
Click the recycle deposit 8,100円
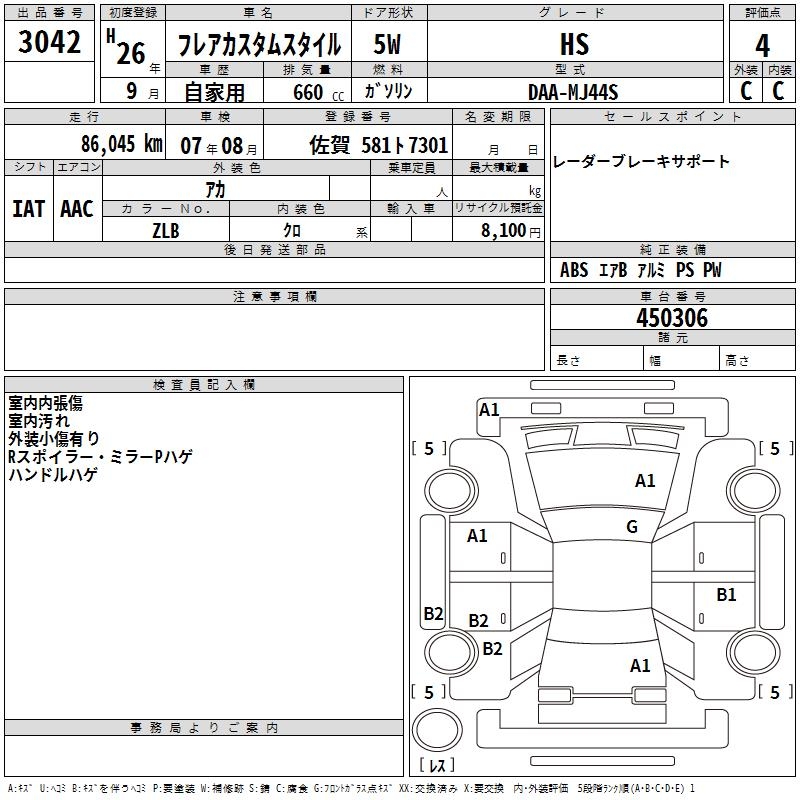(511, 231)
